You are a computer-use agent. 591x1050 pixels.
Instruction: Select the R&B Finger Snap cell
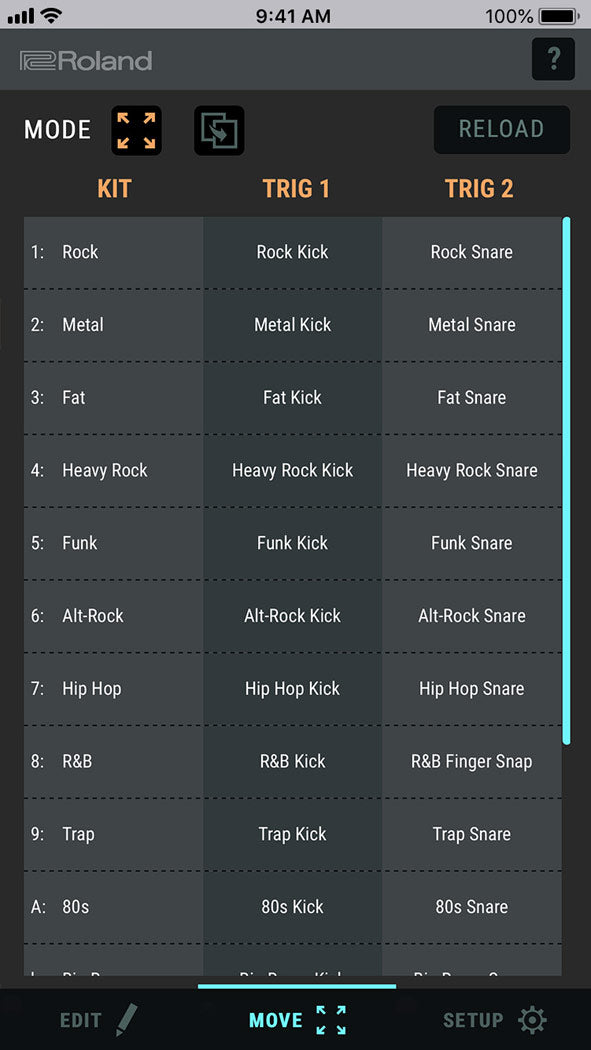[x=472, y=761]
